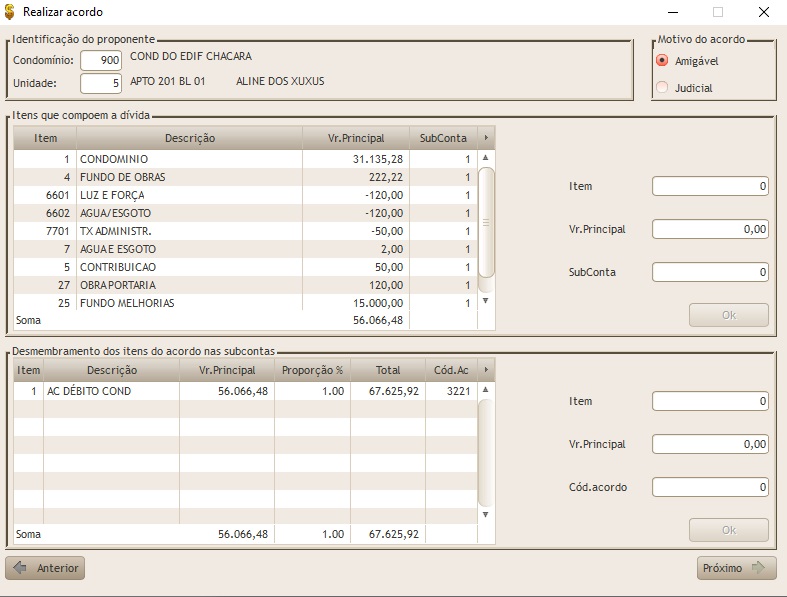Open column chooser arrow beside SubConta header

[x=486, y=138]
